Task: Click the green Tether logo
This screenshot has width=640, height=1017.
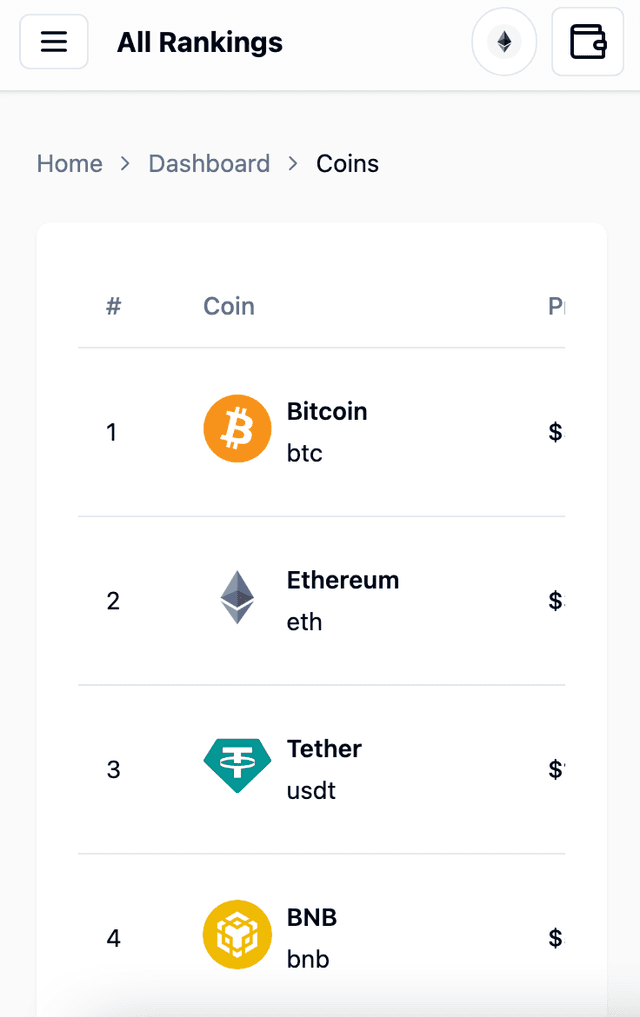Action: 237,765
